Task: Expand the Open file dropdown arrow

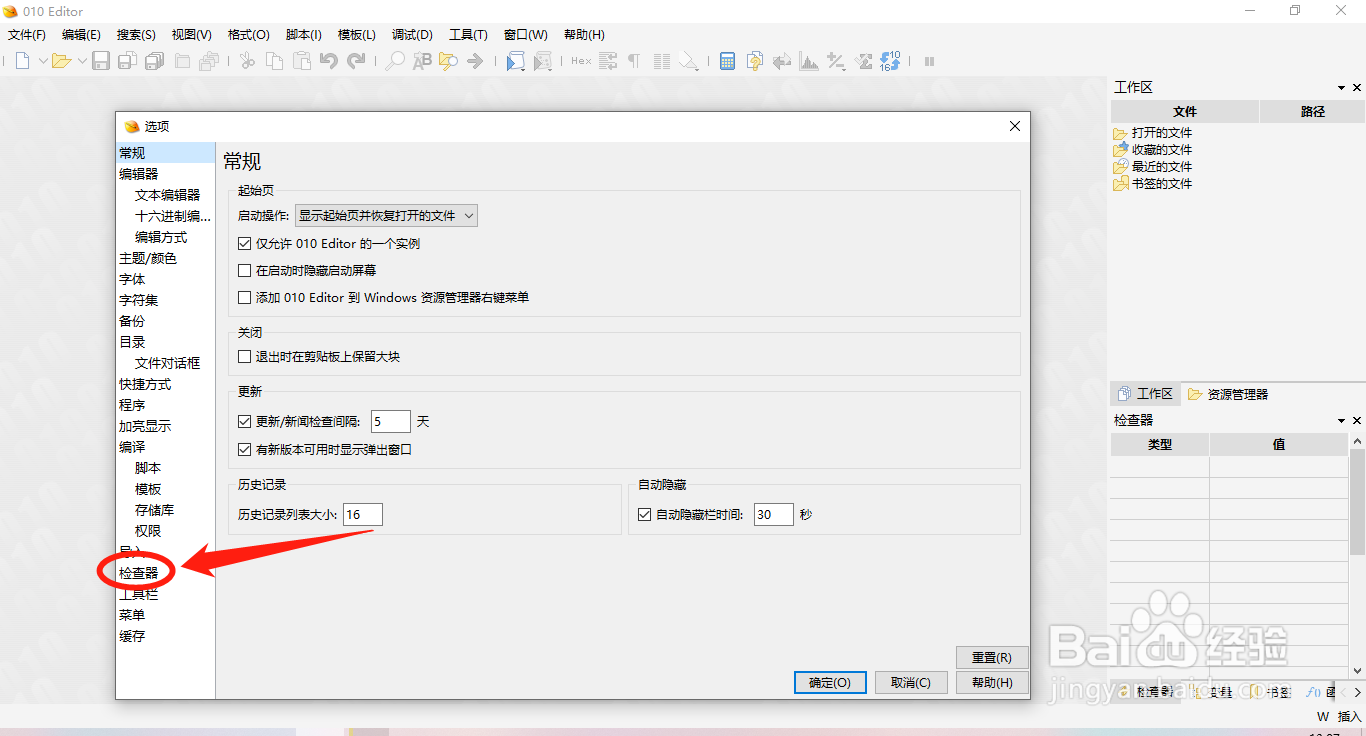Action: [x=82, y=61]
